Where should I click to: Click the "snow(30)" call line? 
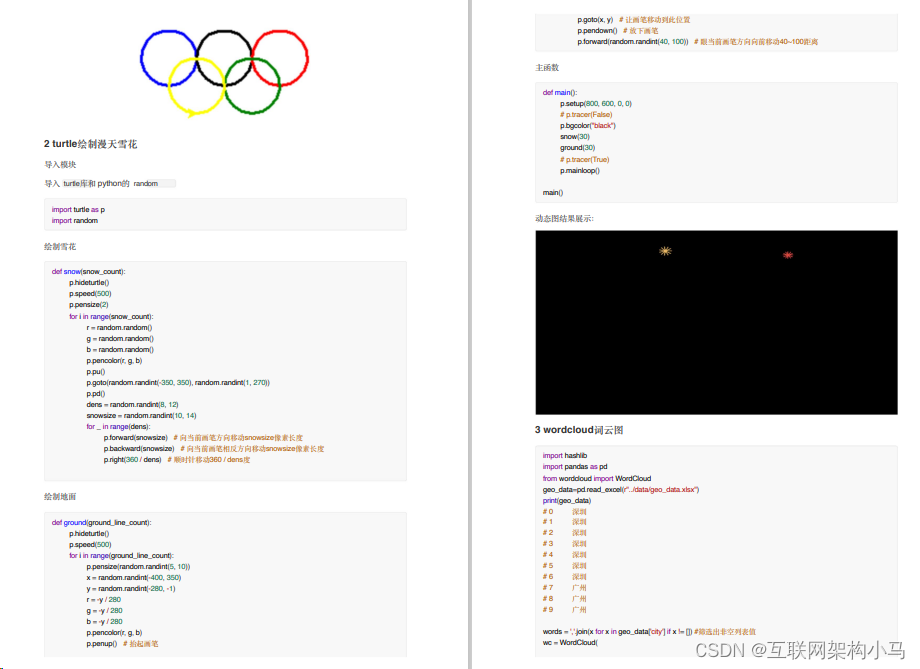pyautogui.click(x=574, y=137)
